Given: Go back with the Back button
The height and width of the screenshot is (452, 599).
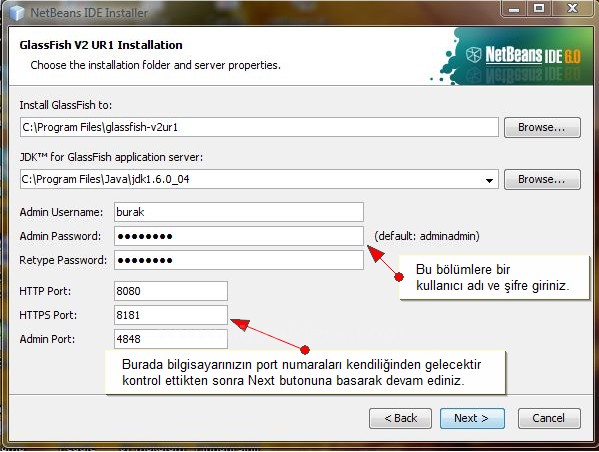Looking at the screenshot, I should point(400,418).
